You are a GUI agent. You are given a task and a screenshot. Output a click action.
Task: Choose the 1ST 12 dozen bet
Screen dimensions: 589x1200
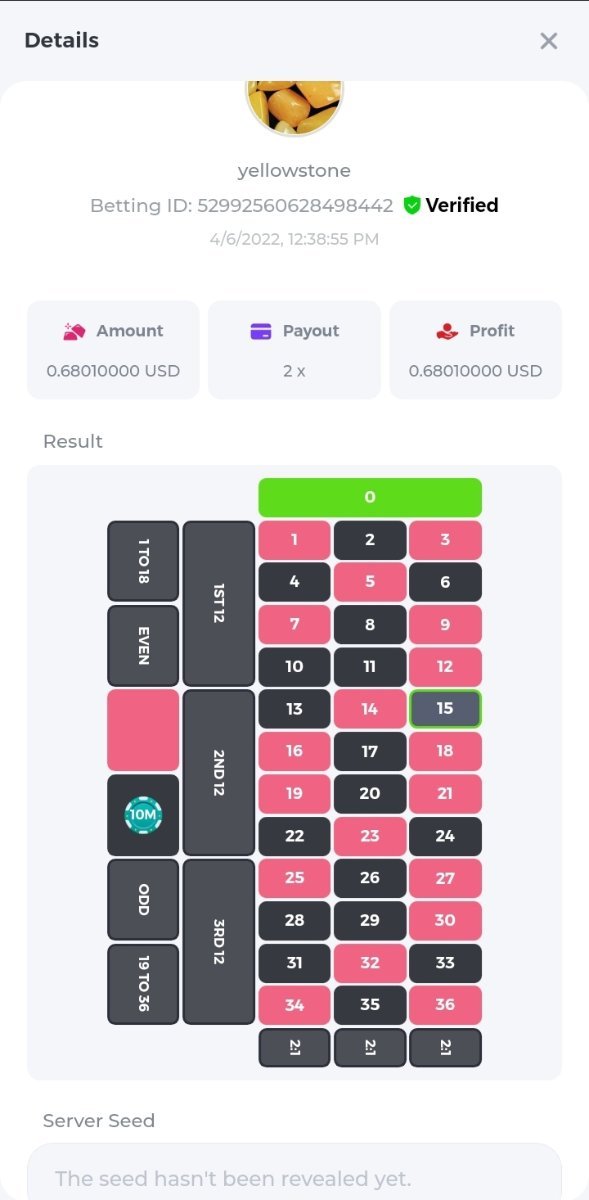[219, 603]
